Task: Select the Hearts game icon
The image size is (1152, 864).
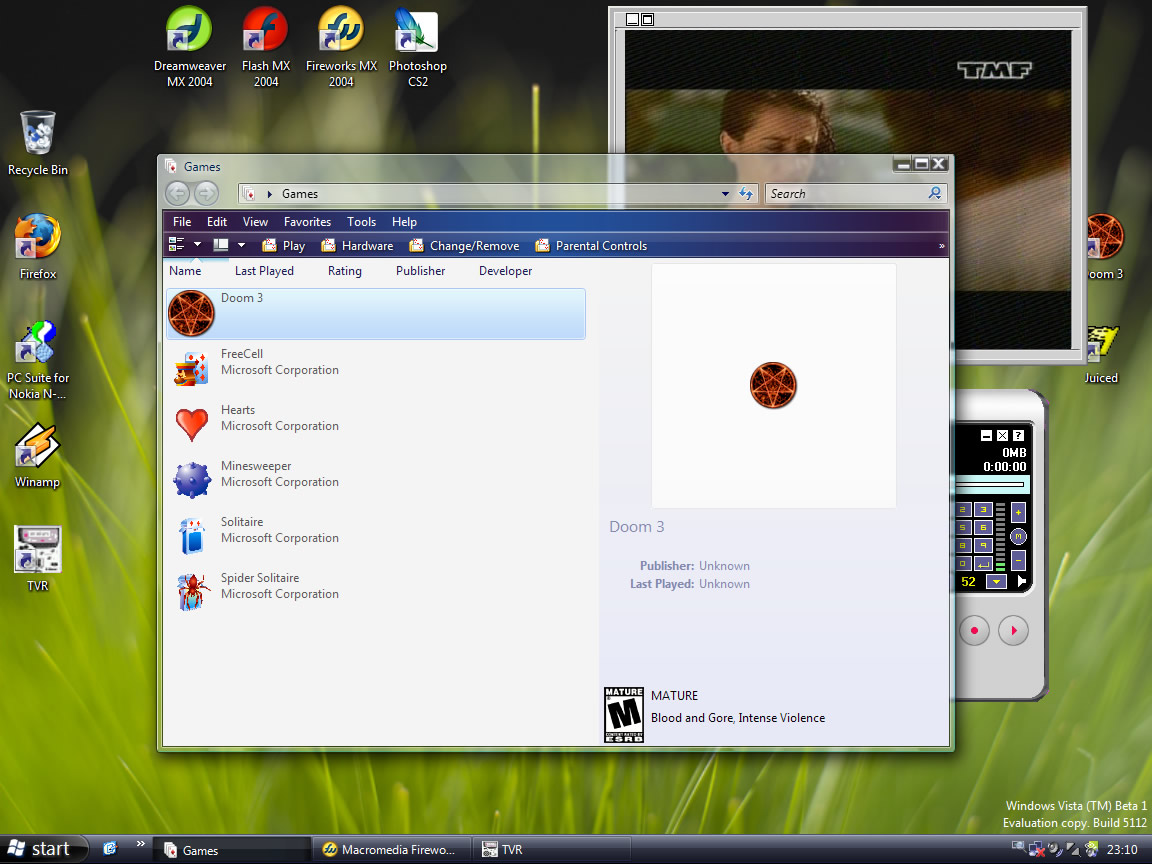Action: pyautogui.click(x=191, y=425)
